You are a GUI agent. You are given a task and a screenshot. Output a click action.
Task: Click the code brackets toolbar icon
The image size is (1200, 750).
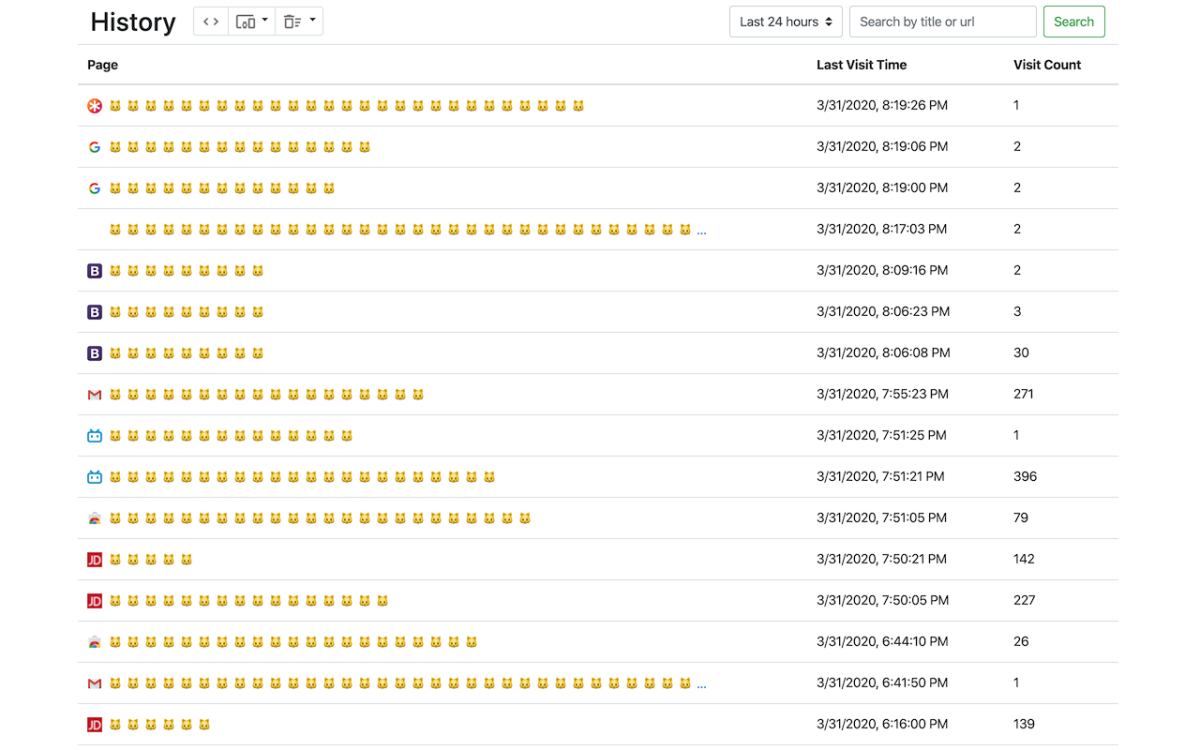(211, 22)
